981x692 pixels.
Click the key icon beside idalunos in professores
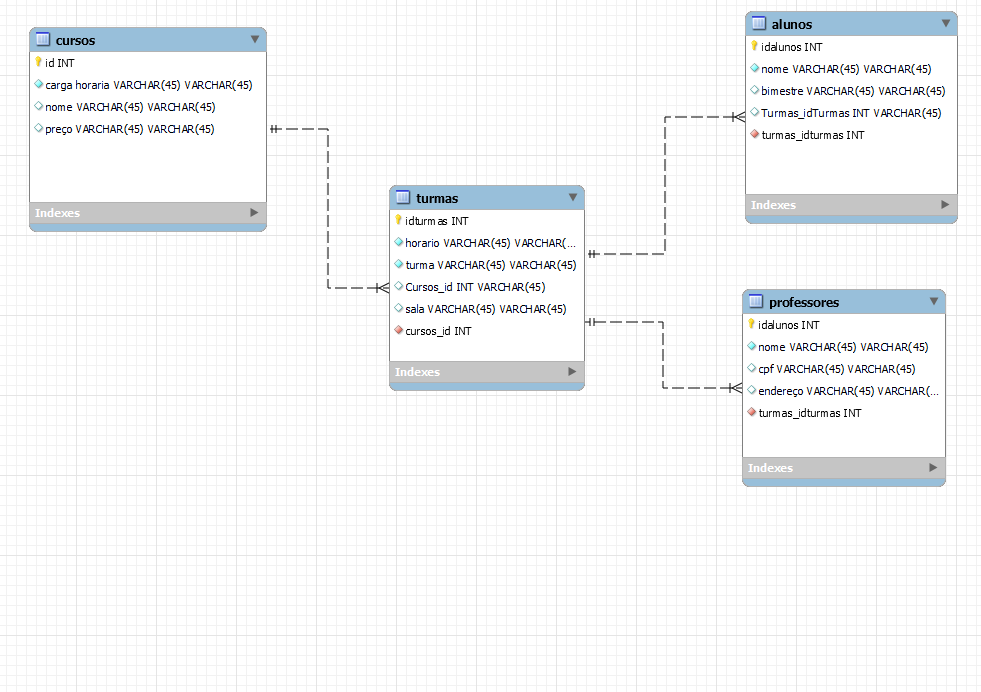click(753, 324)
